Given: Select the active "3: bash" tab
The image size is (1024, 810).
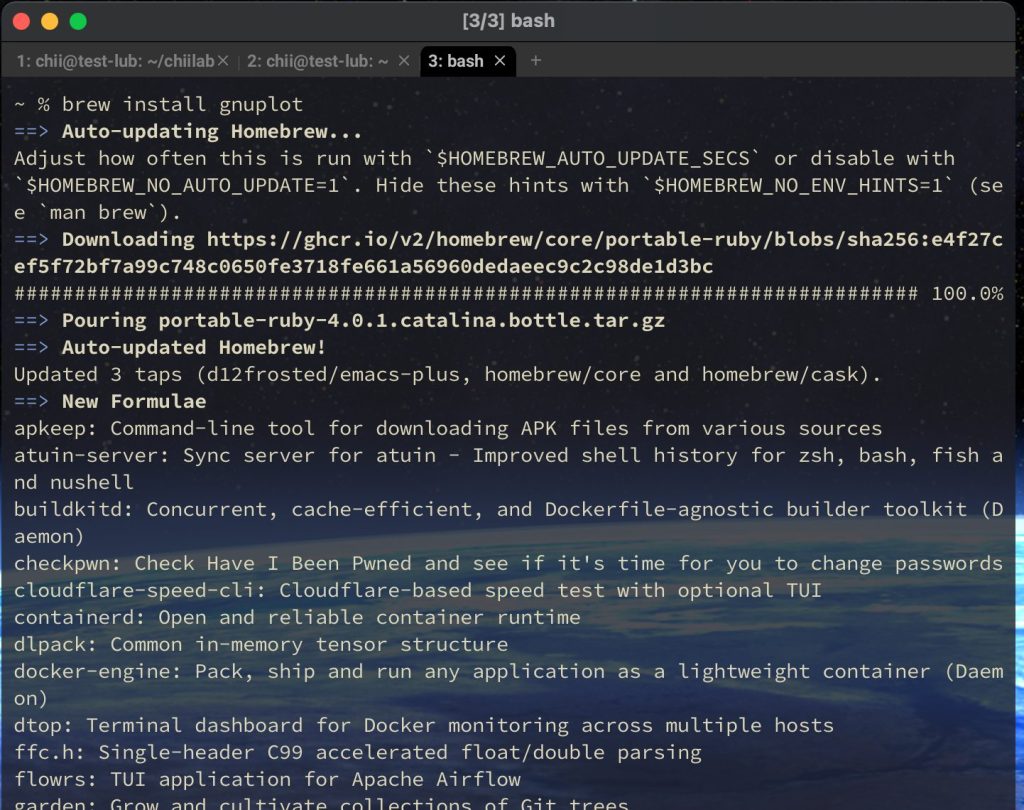Looking at the screenshot, I should point(455,61).
